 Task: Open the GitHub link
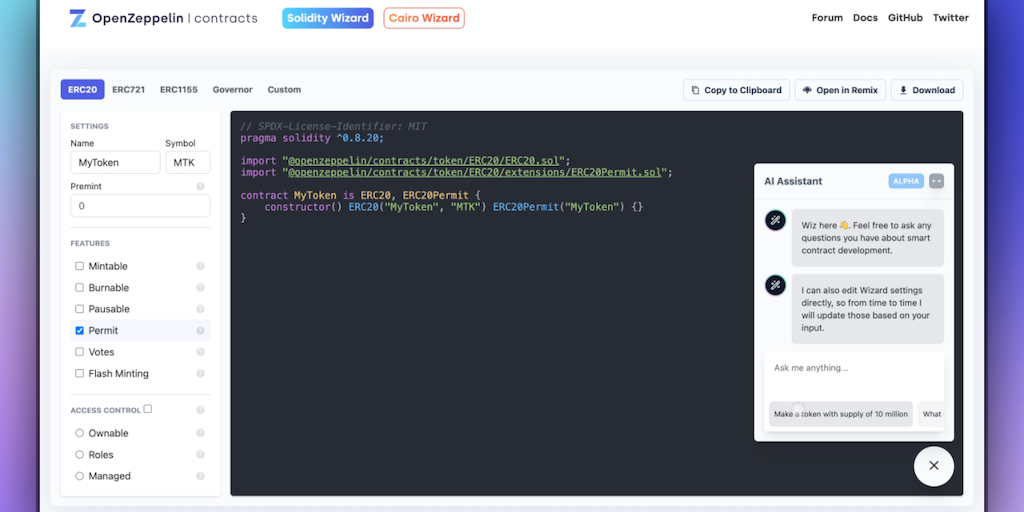[905, 18]
